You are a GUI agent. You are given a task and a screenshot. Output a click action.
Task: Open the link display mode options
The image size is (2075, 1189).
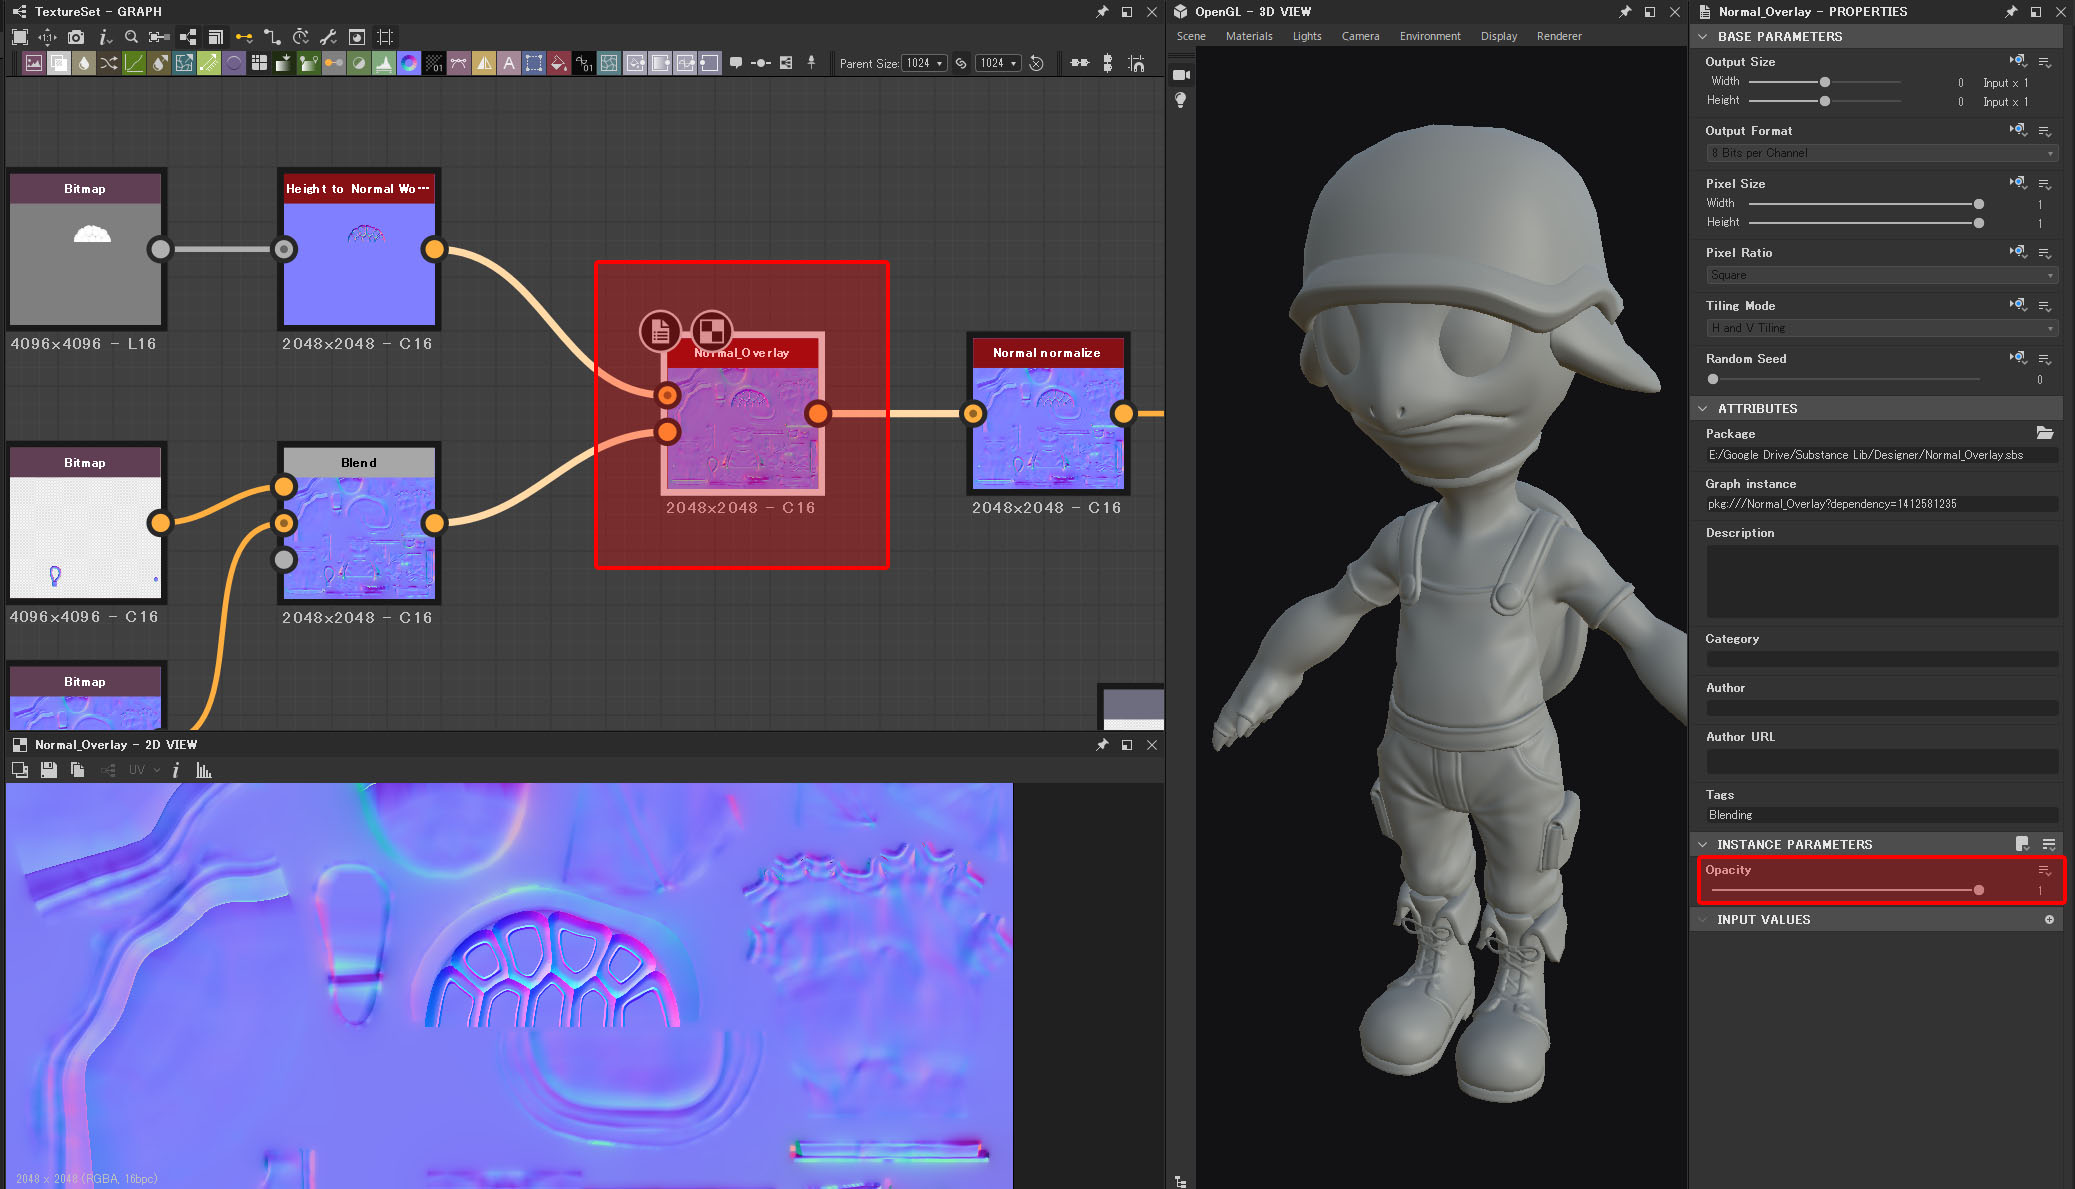coord(244,37)
